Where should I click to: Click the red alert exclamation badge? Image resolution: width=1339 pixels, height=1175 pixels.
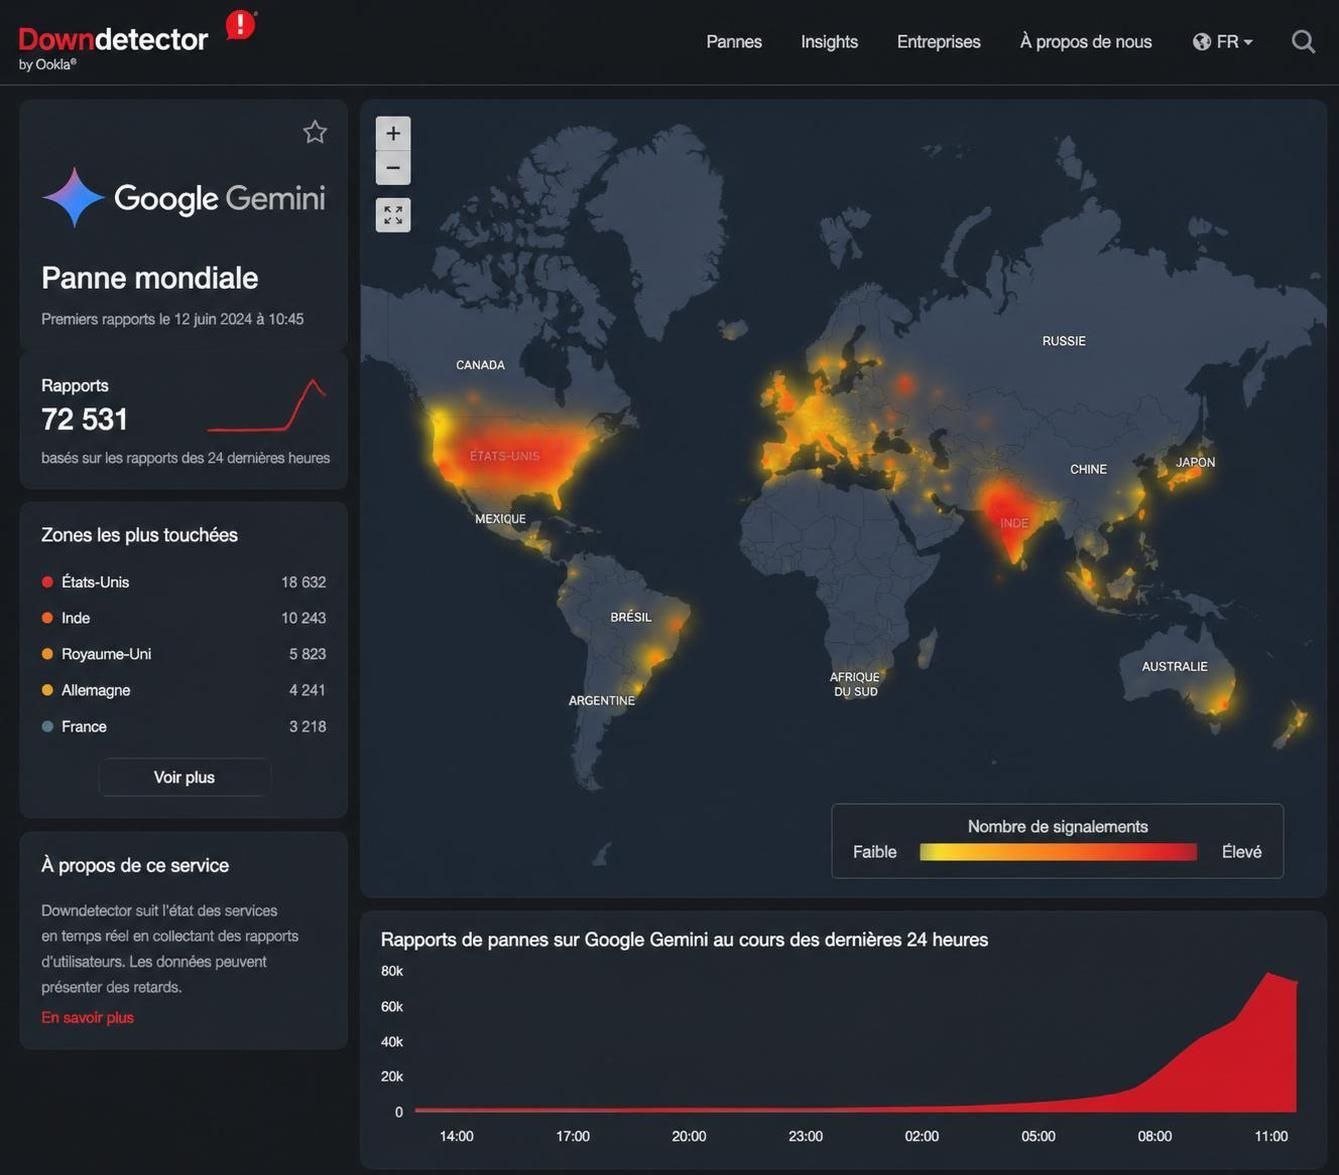point(240,24)
